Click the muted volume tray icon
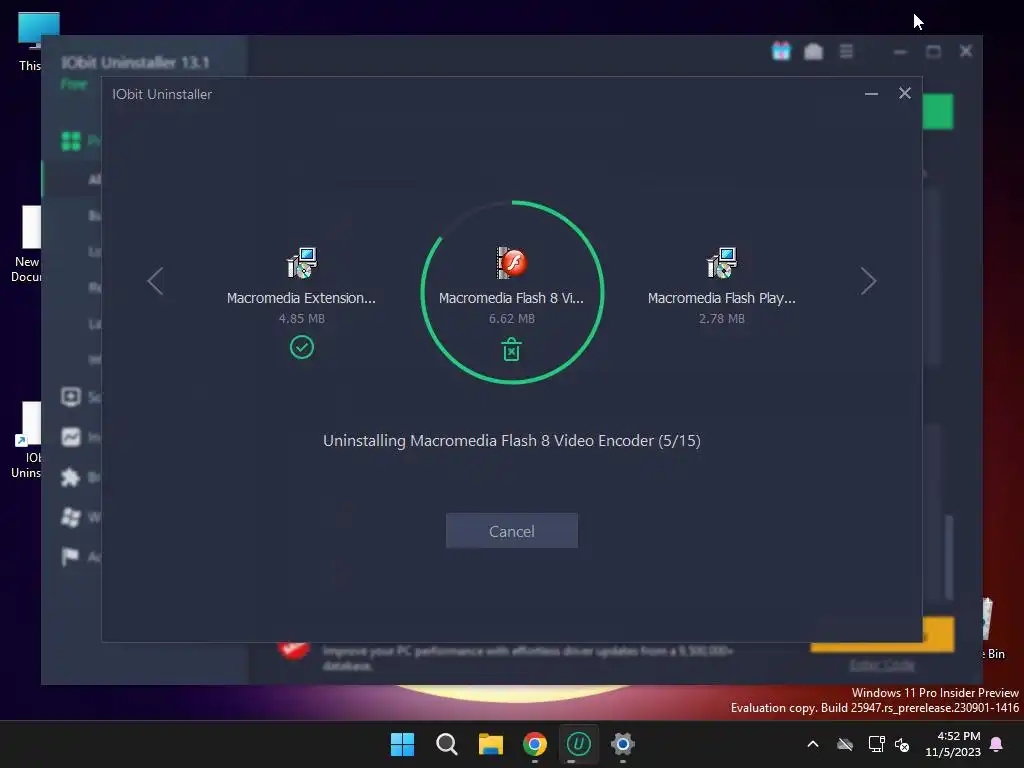 tap(902, 744)
